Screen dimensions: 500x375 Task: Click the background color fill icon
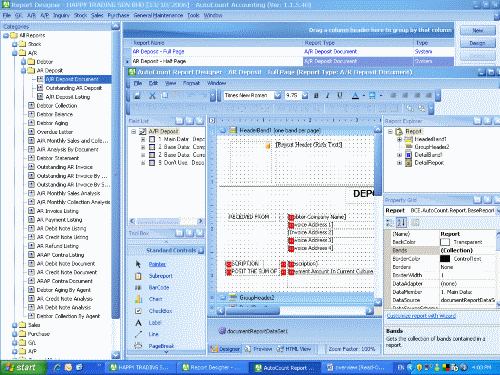(372, 96)
